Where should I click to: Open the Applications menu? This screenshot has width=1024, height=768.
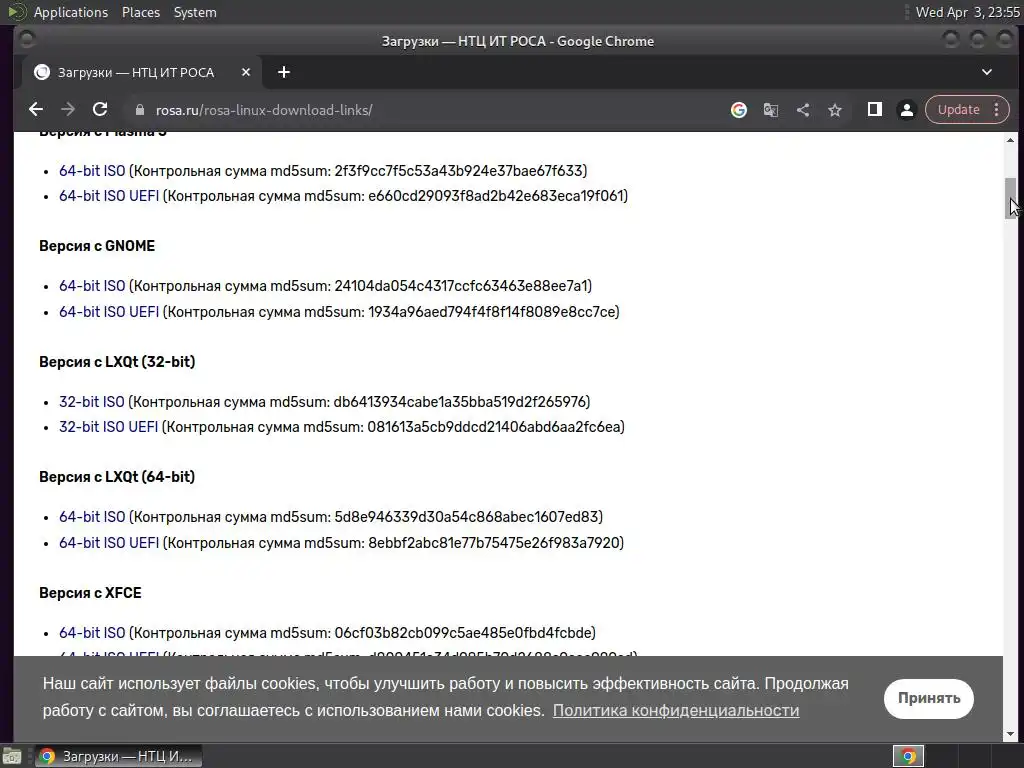(71, 12)
